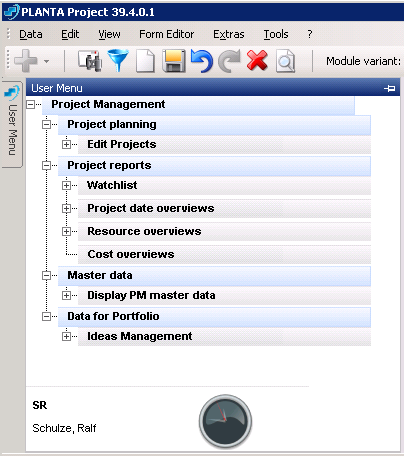Open the Ideas Management entry
404x456 pixels.
(224, 336)
